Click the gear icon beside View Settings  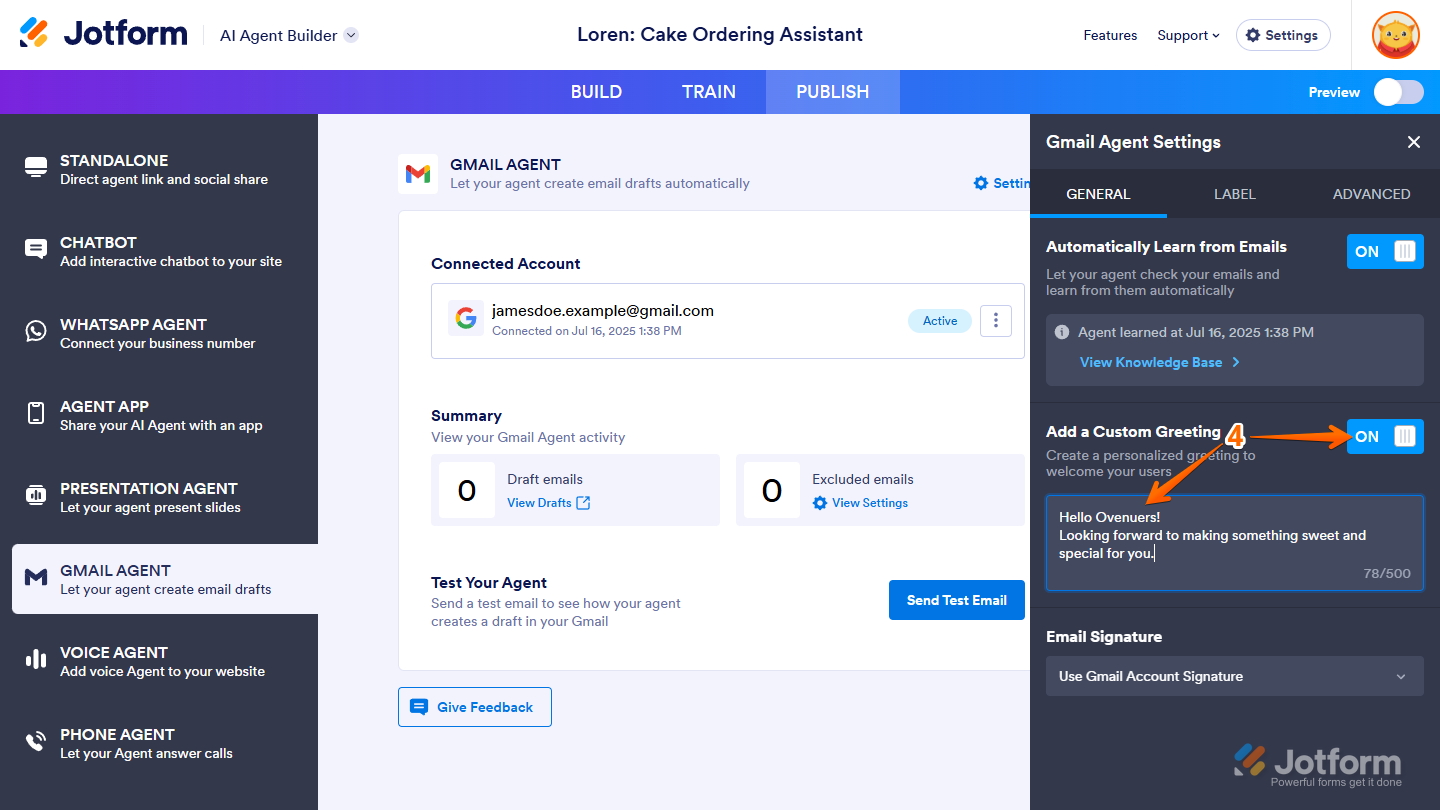[820, 503]
